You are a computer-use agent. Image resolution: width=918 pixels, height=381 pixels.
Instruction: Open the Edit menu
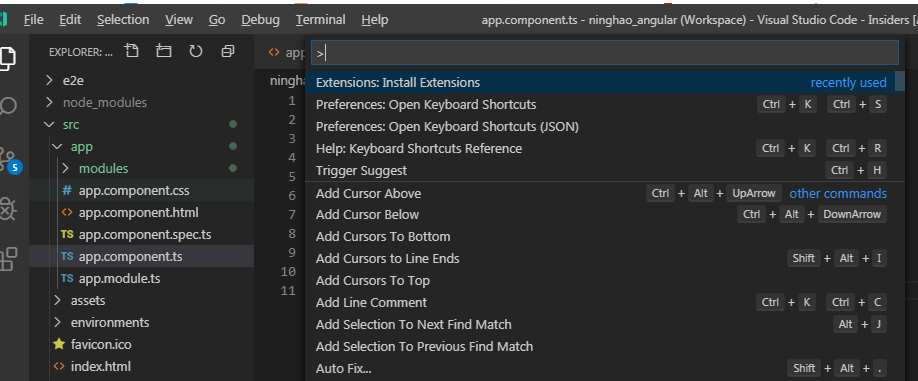tap(70, 19)
